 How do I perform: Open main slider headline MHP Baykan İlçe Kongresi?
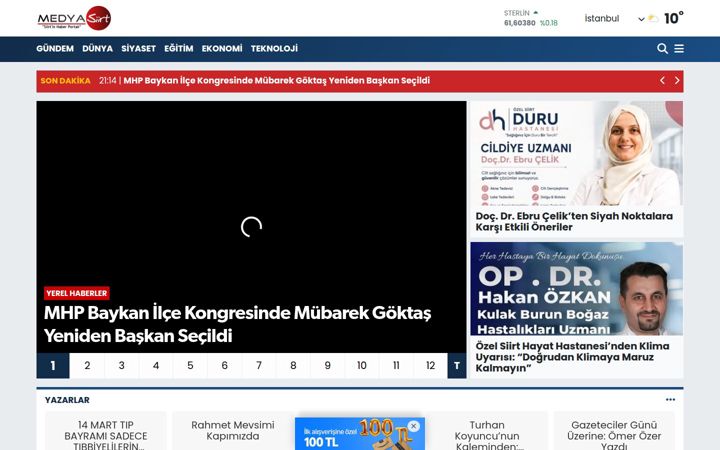(237, 324)
